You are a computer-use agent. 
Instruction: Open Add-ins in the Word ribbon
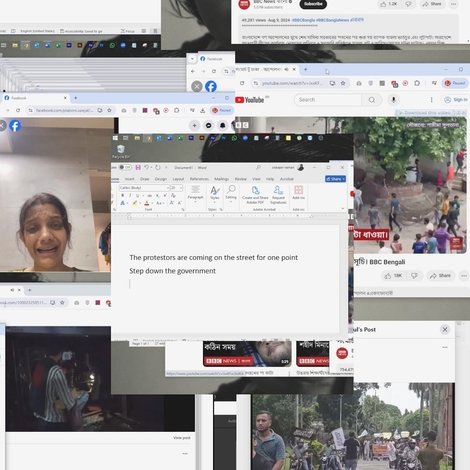[298, 193]
